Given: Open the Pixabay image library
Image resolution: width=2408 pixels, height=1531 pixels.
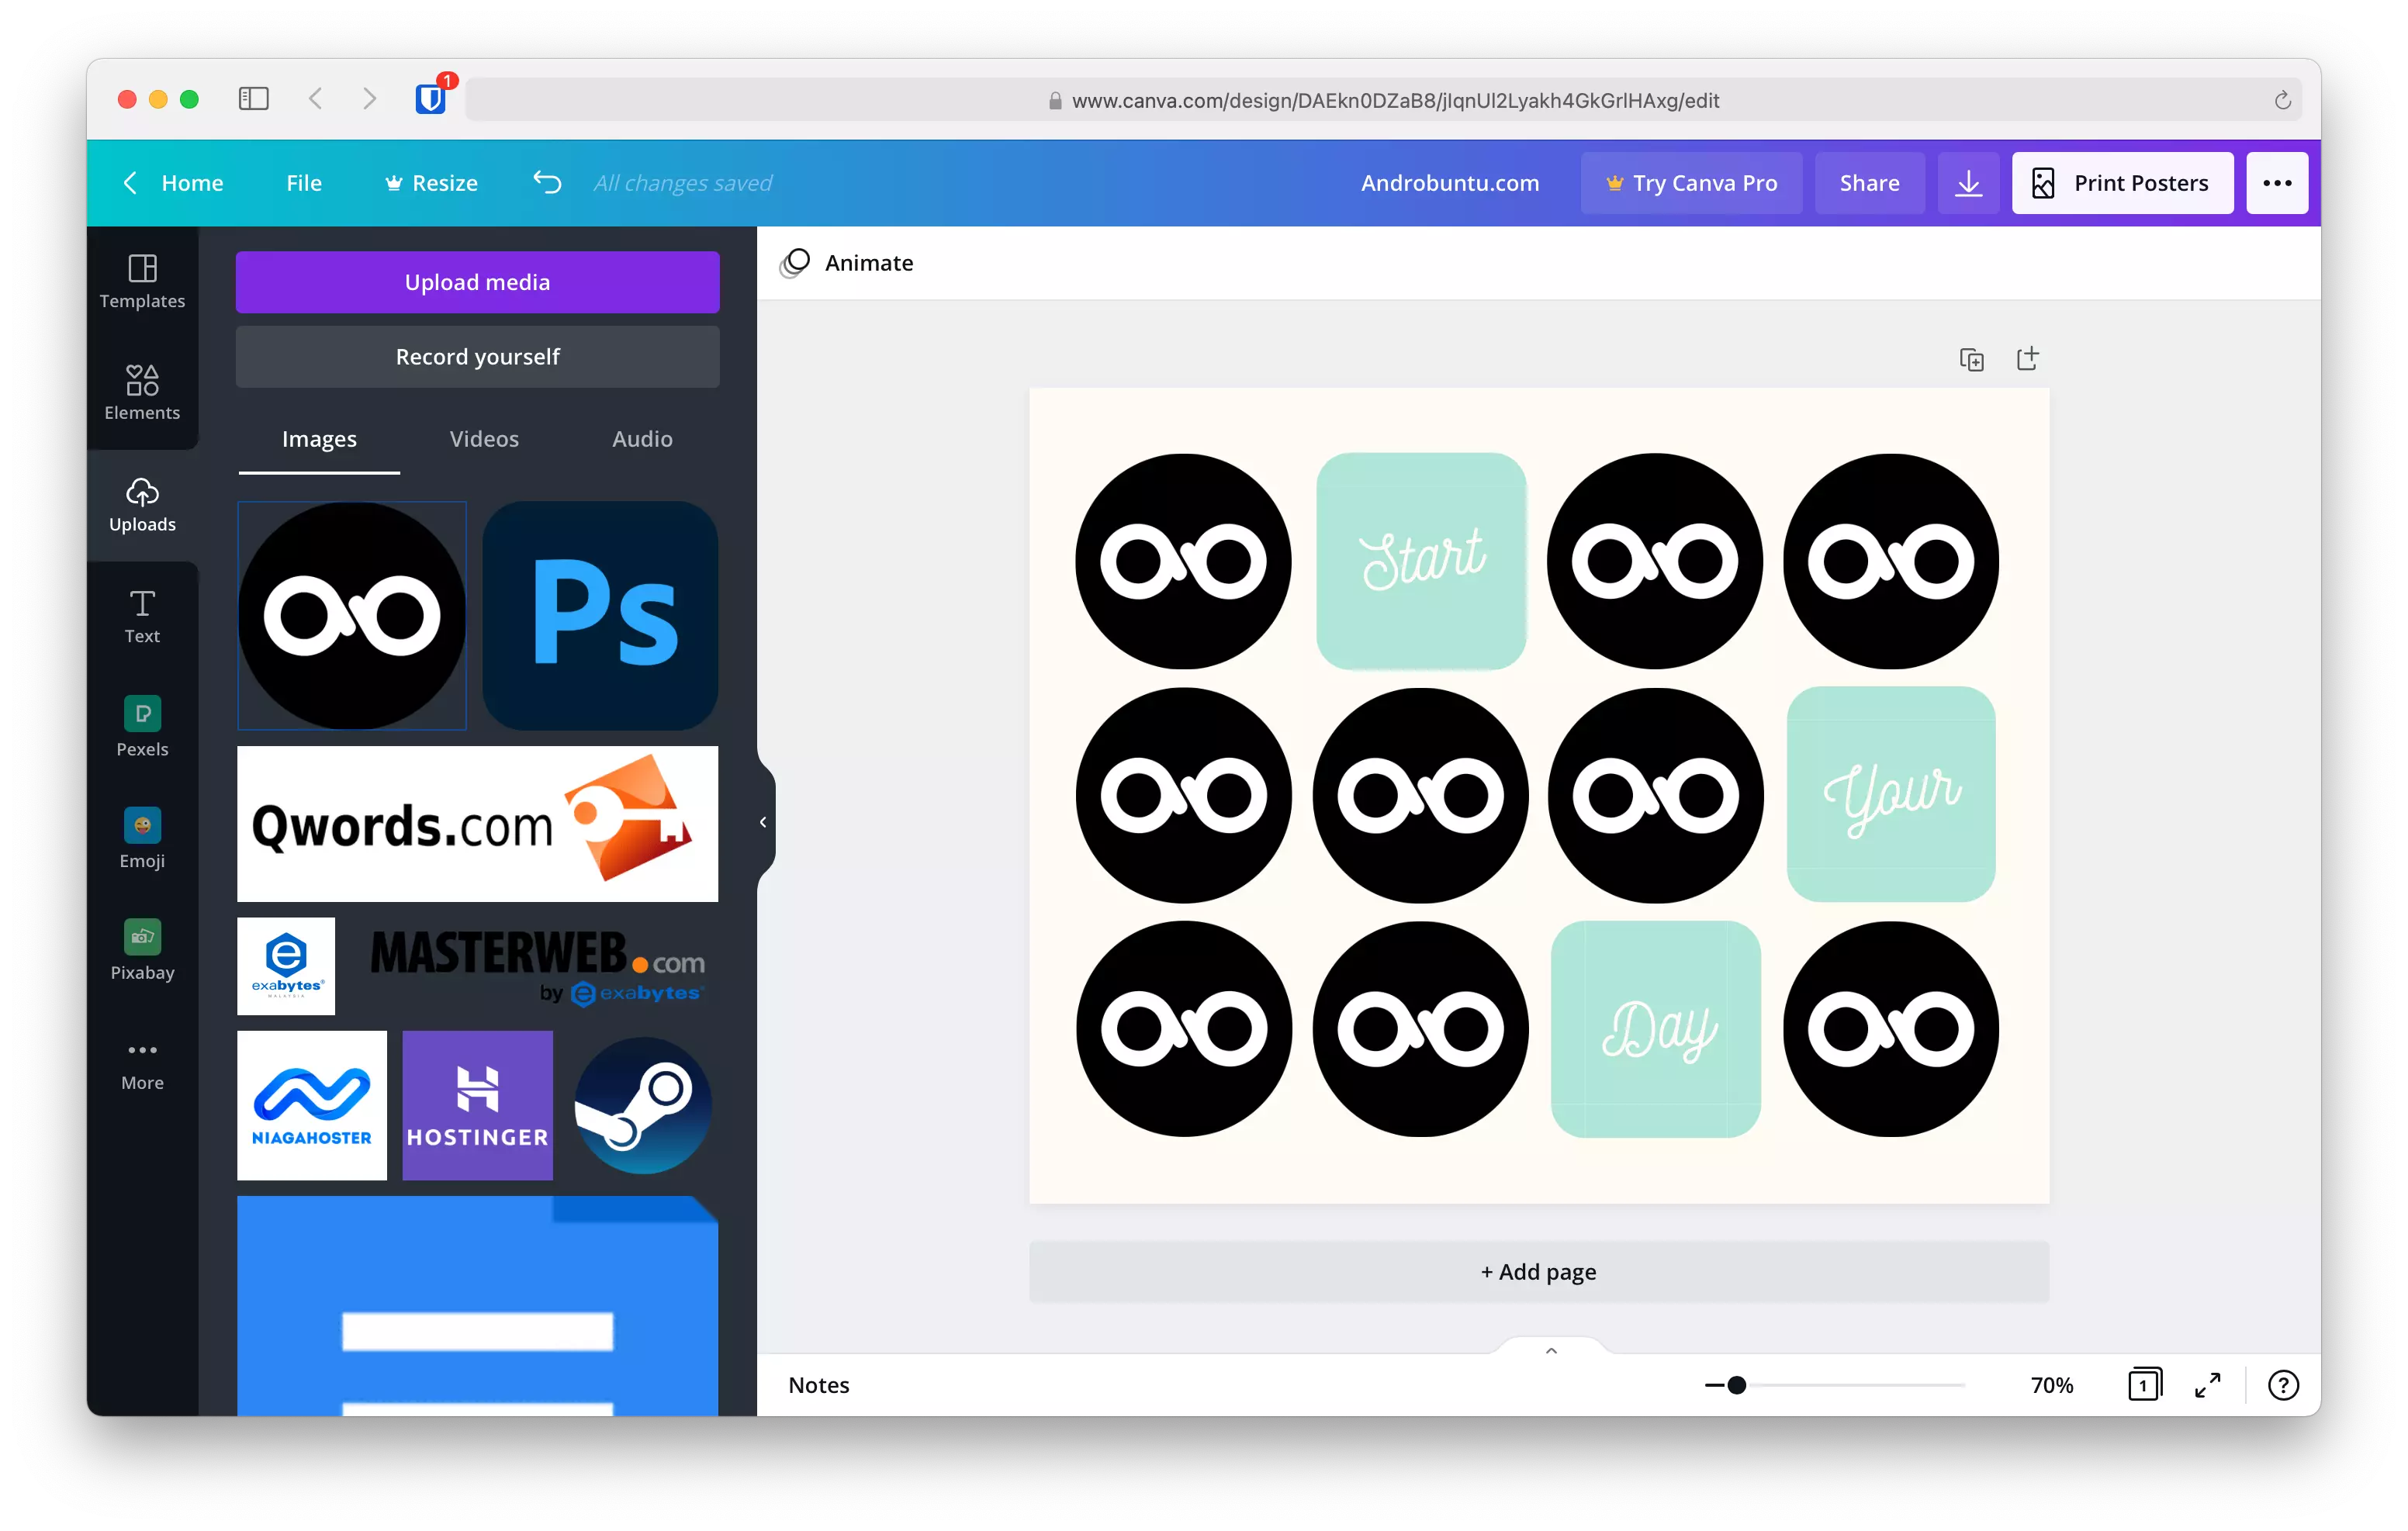Looking at the screenshot, I should tap(141, 950).
